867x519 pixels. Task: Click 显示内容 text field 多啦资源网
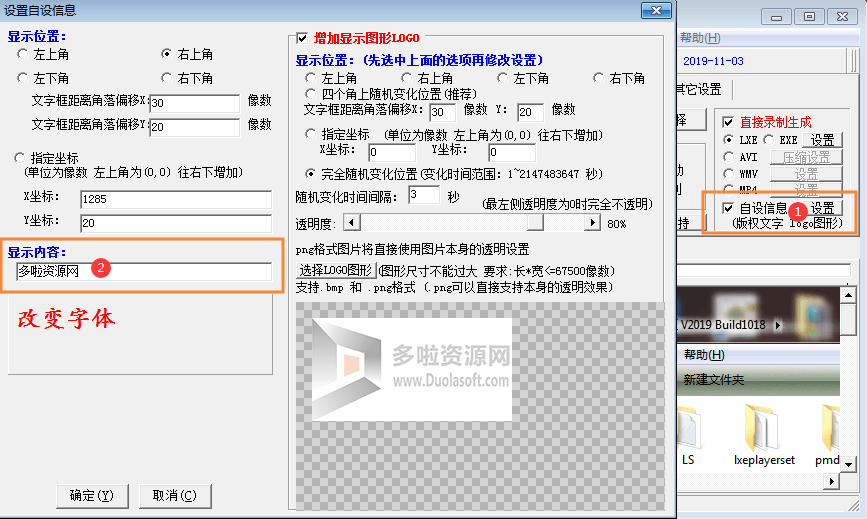coord(144,271)
